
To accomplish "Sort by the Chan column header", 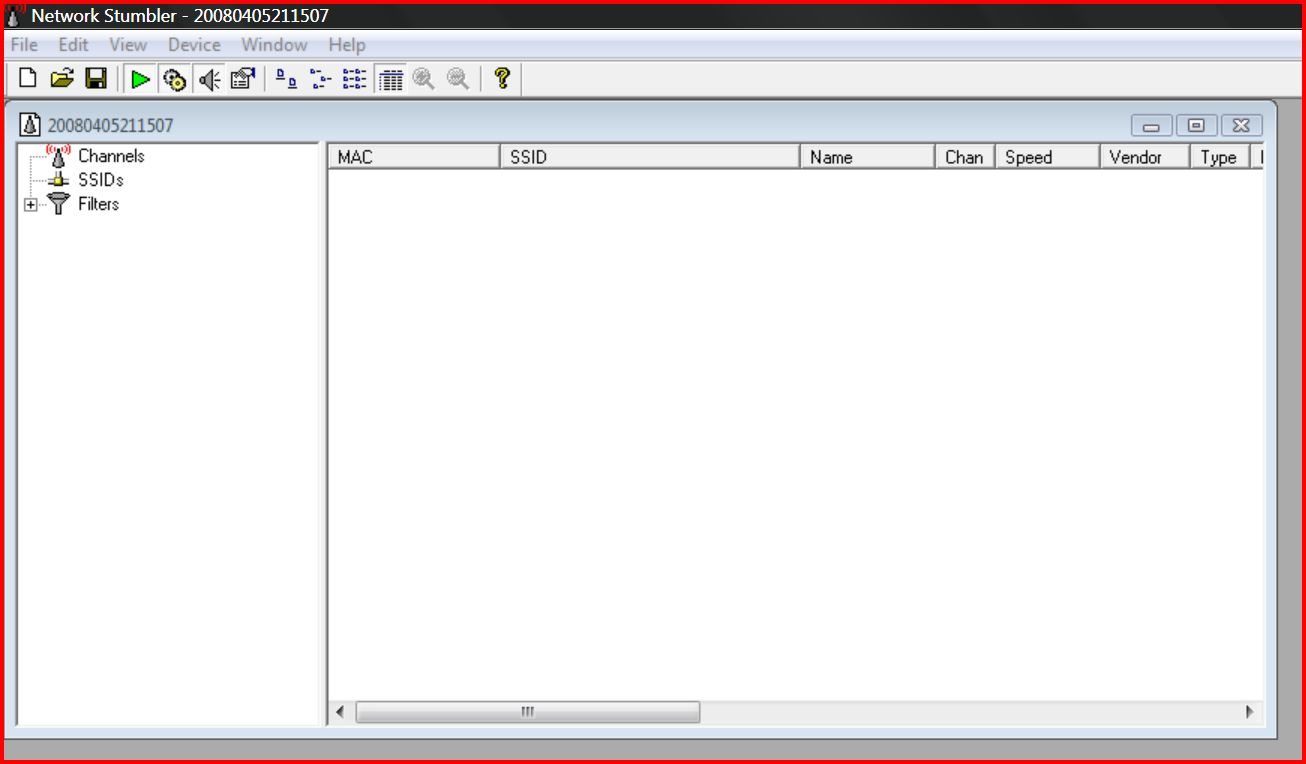I will (965, 157).
